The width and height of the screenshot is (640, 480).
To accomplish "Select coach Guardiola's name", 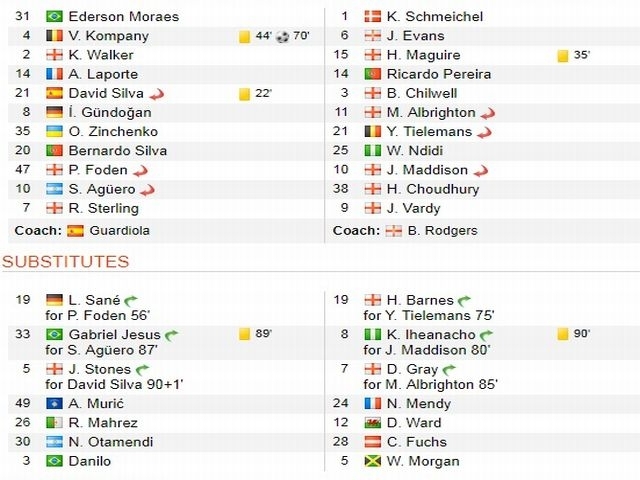I will click(x=120, y=231).
